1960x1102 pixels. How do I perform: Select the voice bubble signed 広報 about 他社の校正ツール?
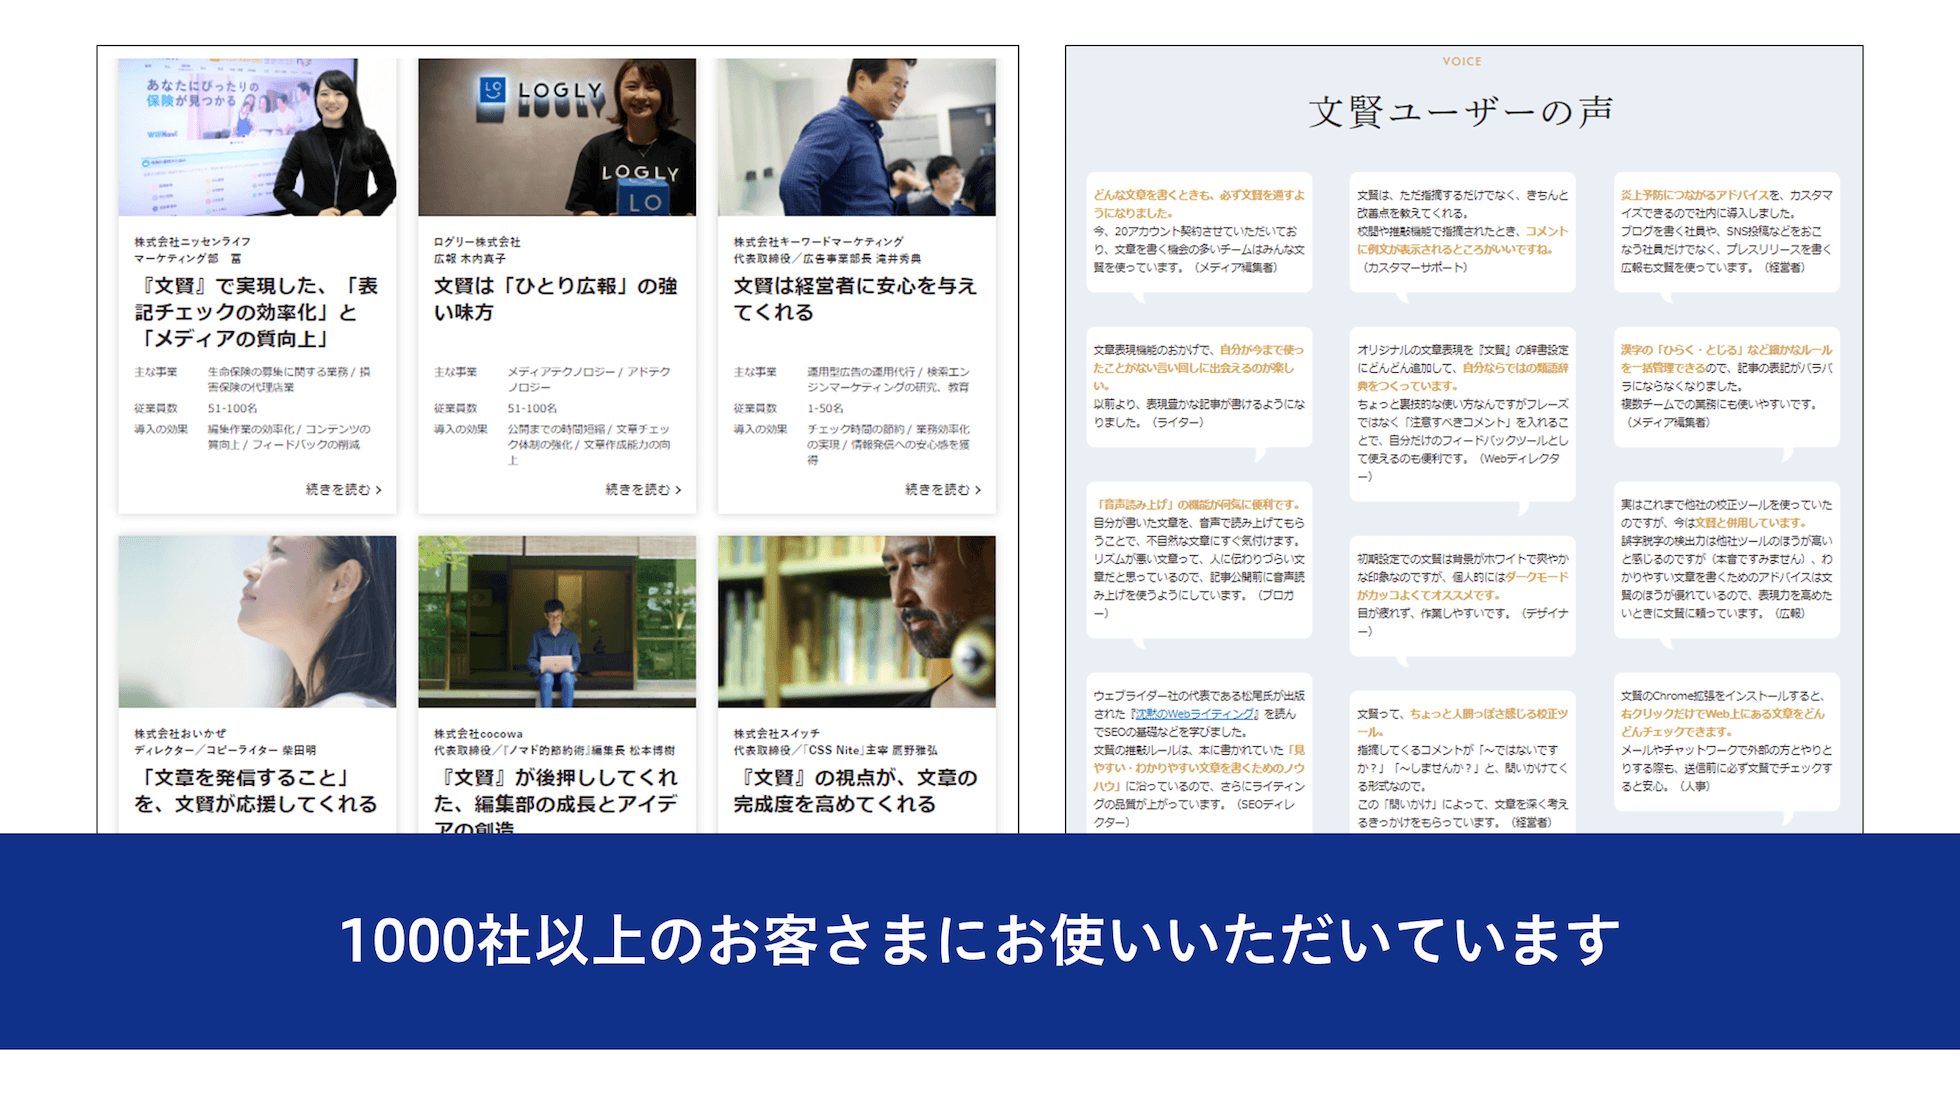tap(1726, 560)
